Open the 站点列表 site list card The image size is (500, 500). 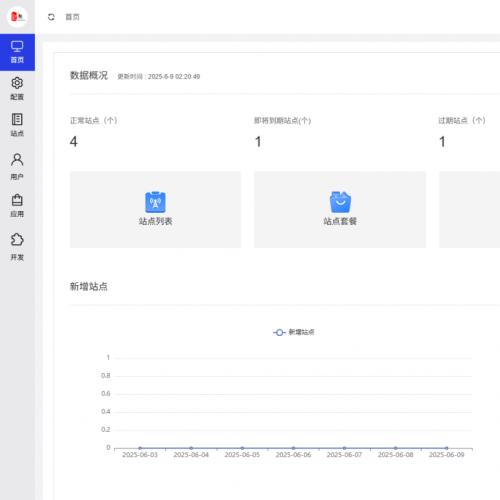point(155,210)
